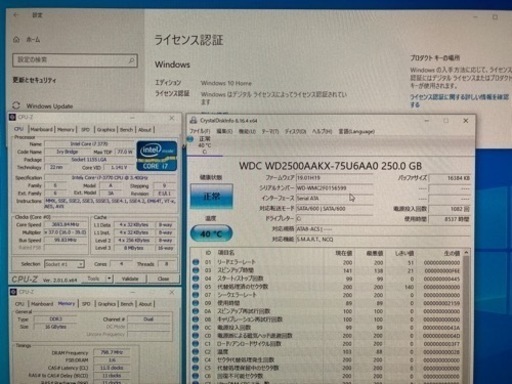Image resolution: width=512 pixels, height=384 pixels.
Task: Switch to CPU tab in bottom CPU-Z
Action: pyautogui.click(x=20, y=304)
